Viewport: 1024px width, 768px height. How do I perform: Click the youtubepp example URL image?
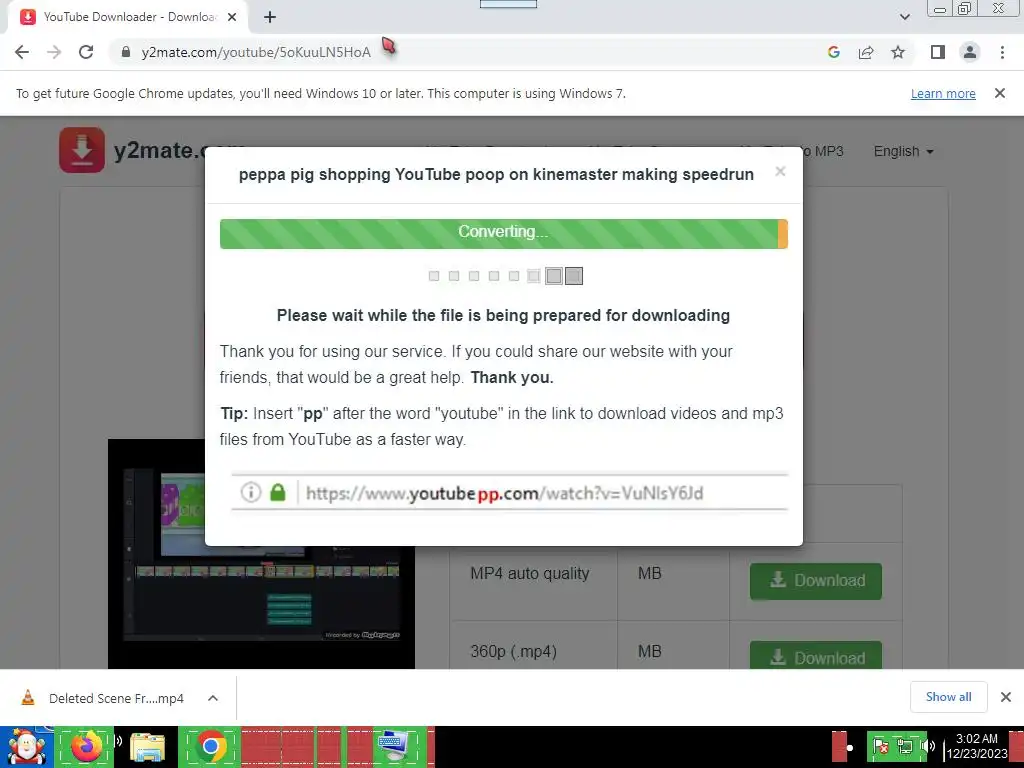[x=509, y=492]
